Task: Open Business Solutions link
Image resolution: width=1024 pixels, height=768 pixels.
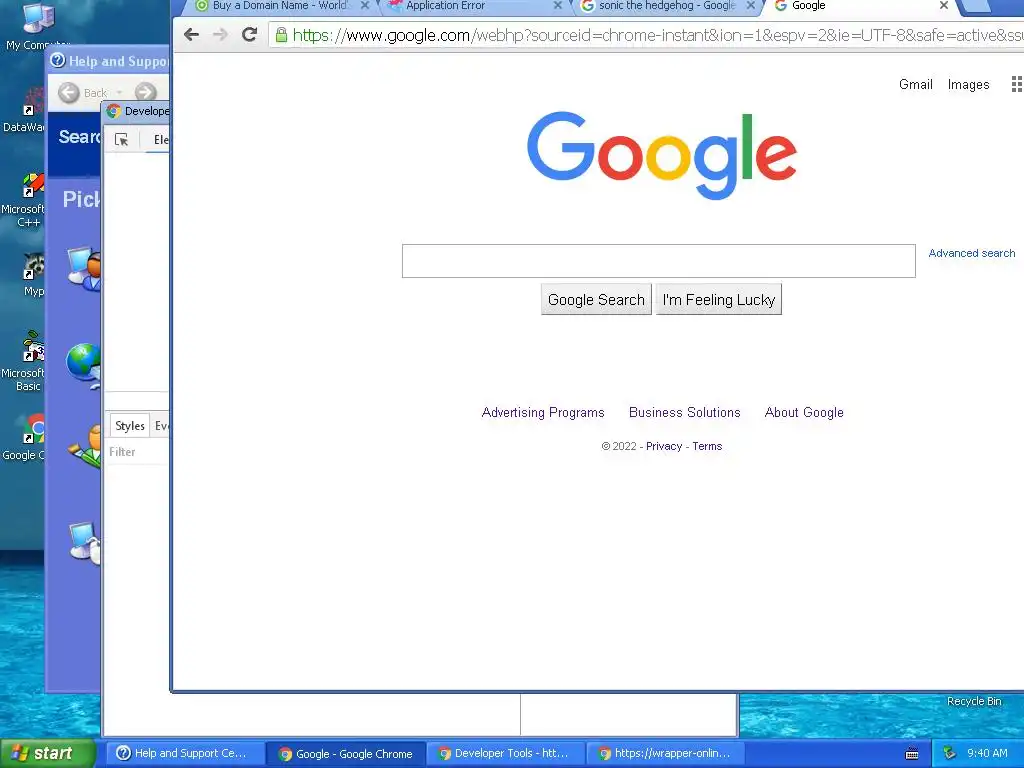Action: pyautogui.click(x=684, y=413)
